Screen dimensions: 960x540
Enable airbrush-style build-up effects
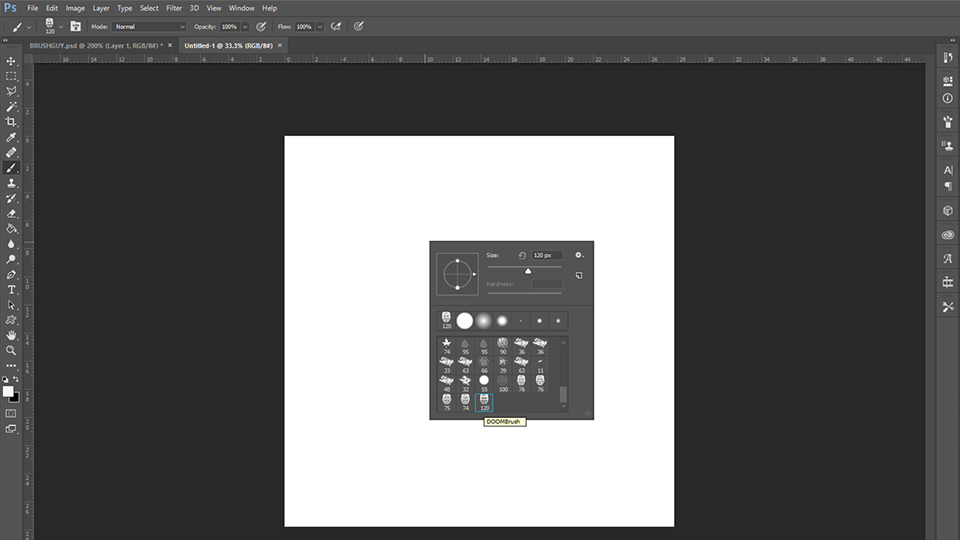click(336, 26)
